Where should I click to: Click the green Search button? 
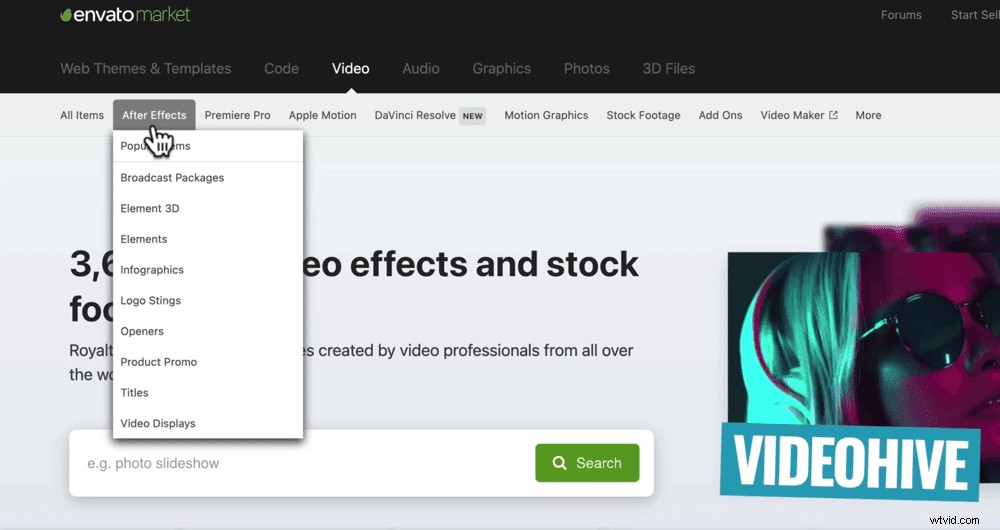(587, 463)
